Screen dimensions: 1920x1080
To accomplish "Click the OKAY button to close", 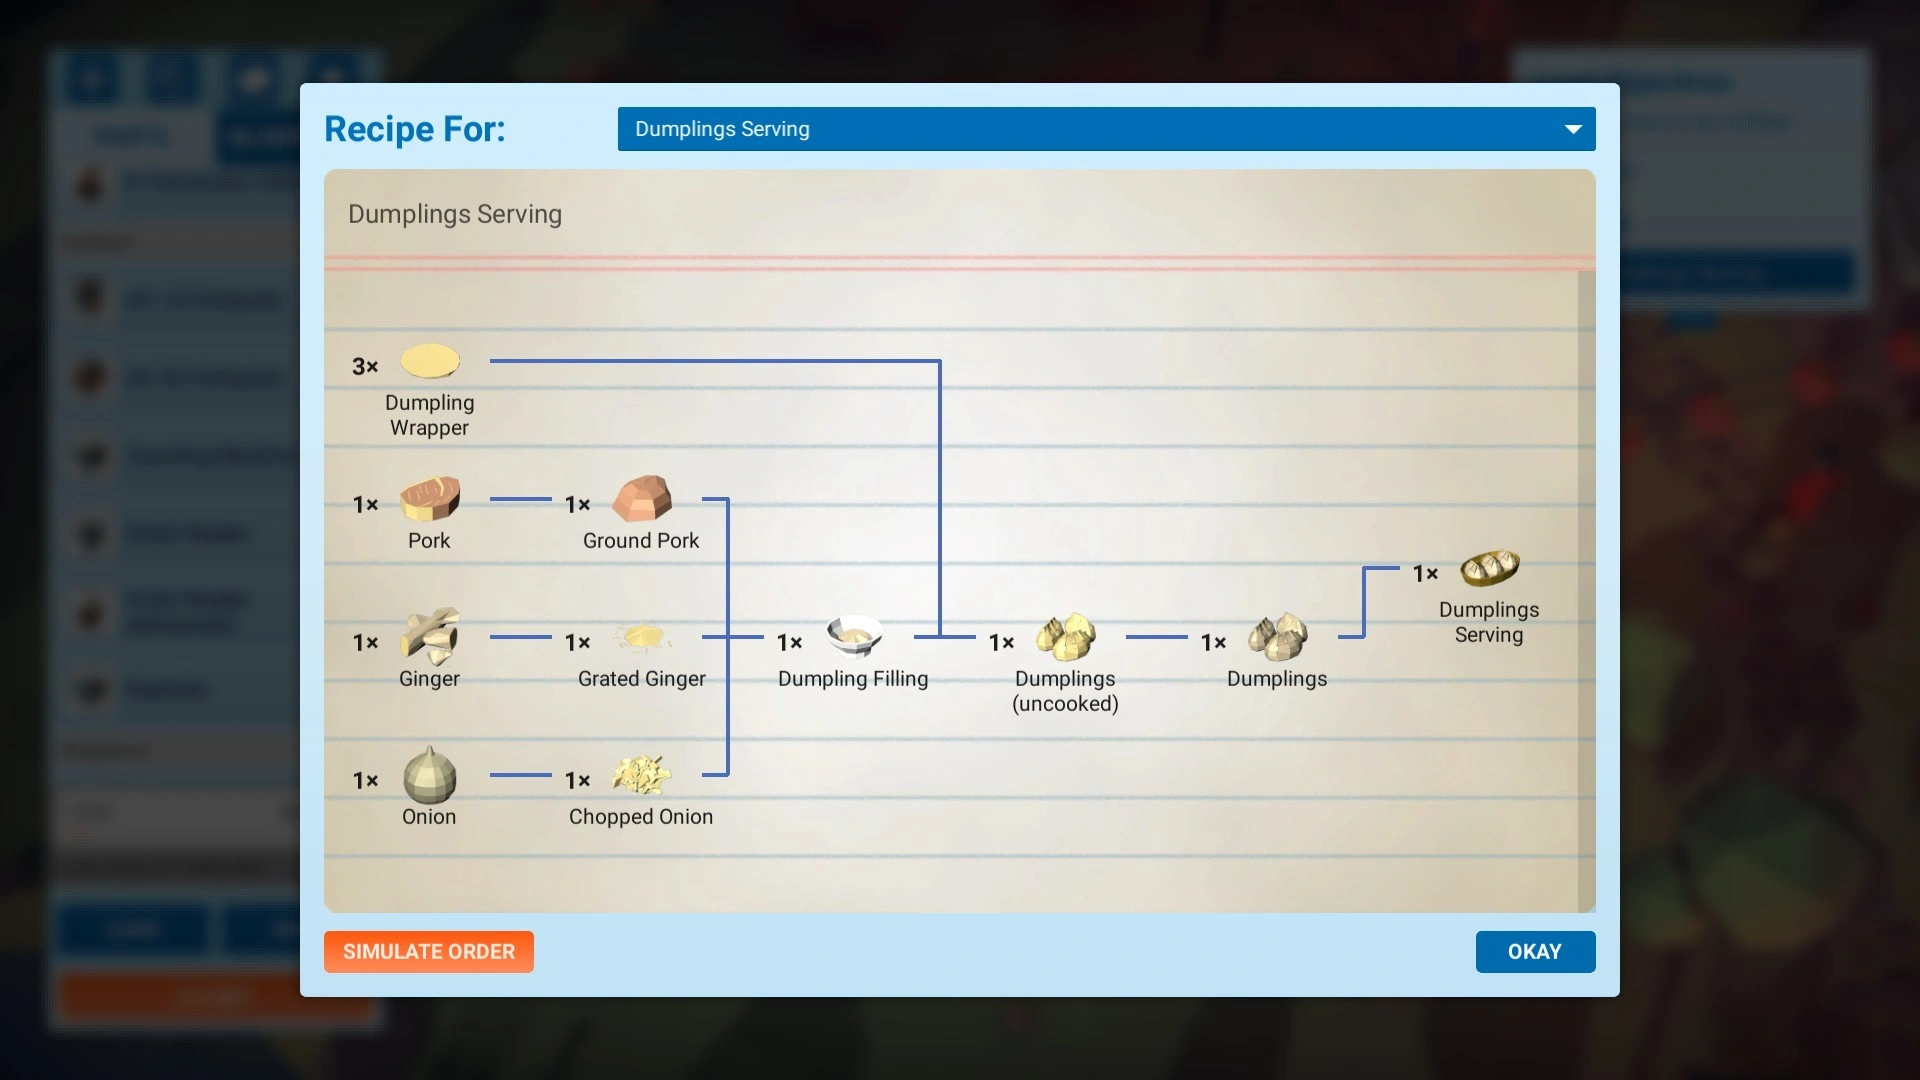I will pos(1534,951).
